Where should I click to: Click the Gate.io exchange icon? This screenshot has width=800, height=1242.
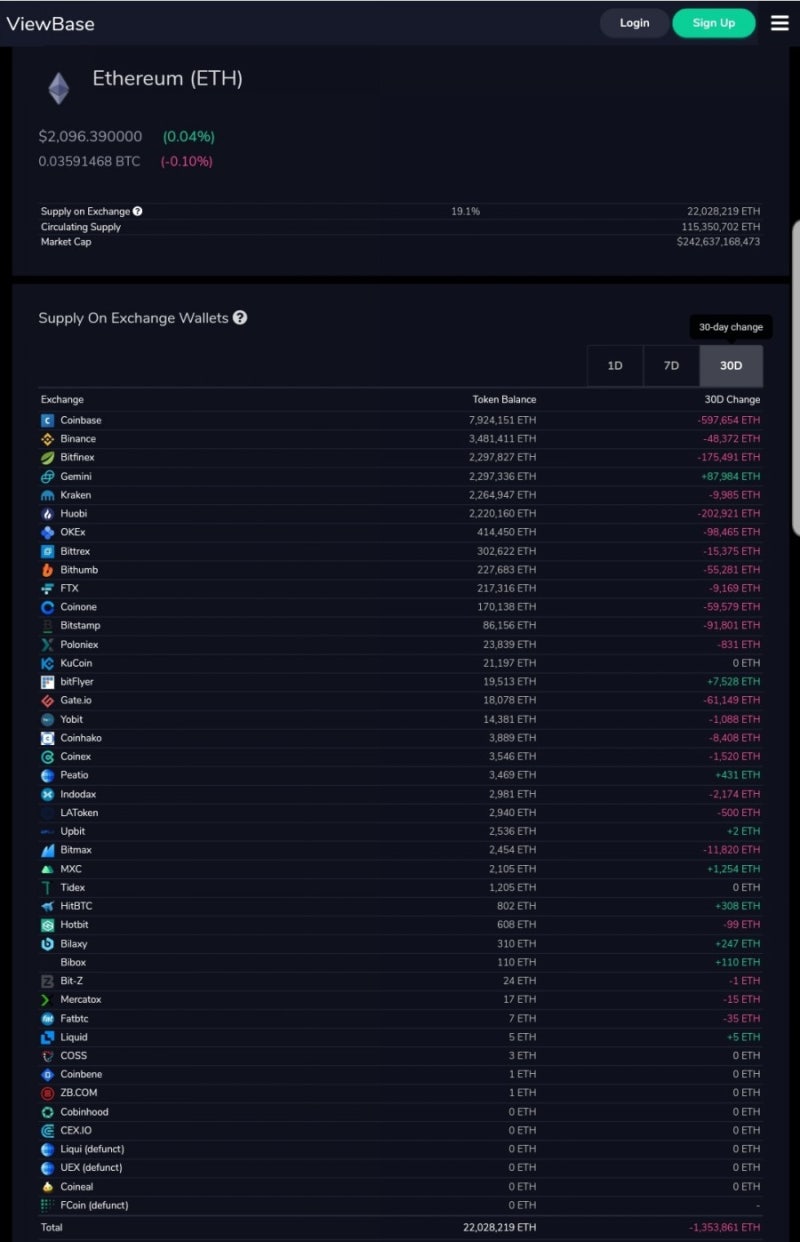pos(47,700)
